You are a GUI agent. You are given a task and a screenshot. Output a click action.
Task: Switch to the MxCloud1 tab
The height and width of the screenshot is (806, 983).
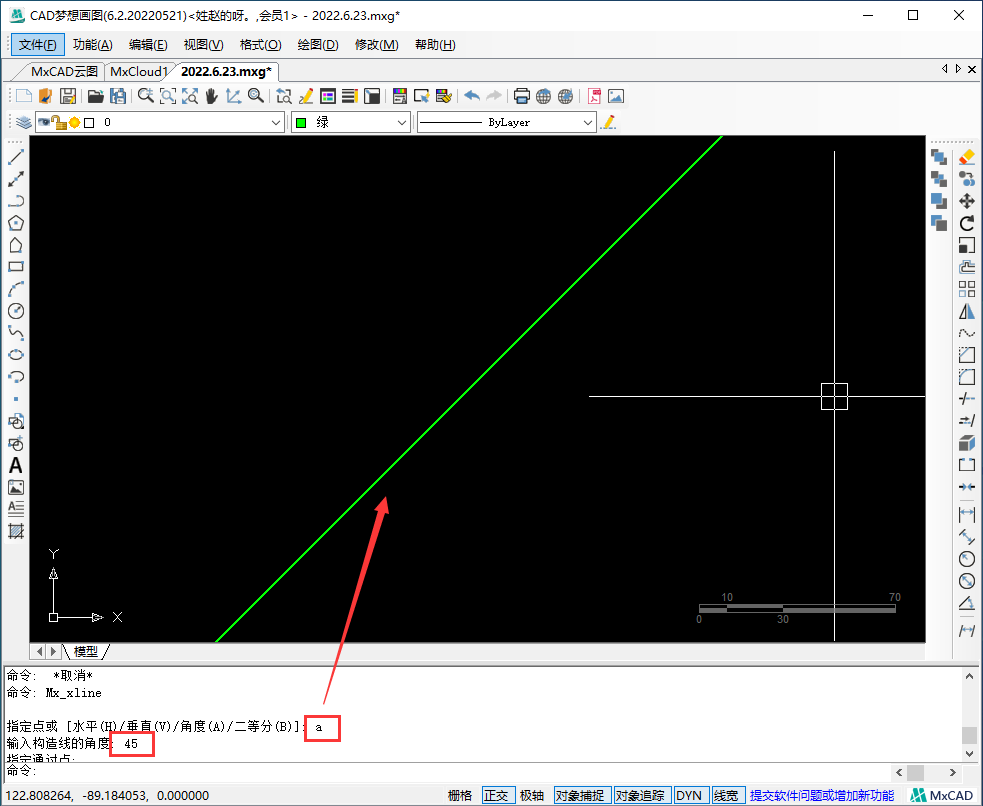pos(139,71)
